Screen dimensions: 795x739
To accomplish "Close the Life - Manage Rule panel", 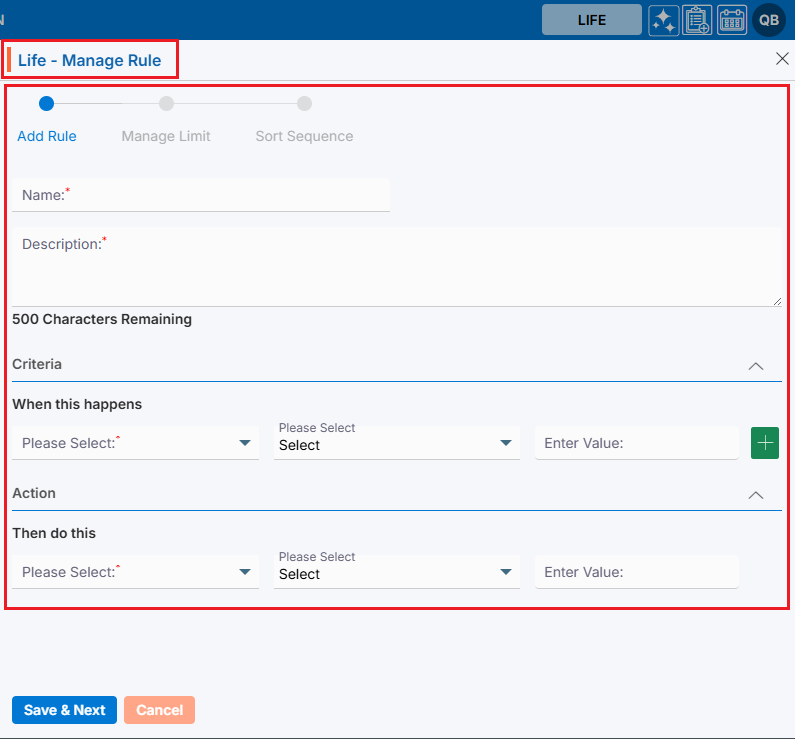I will tap(782, 59).
